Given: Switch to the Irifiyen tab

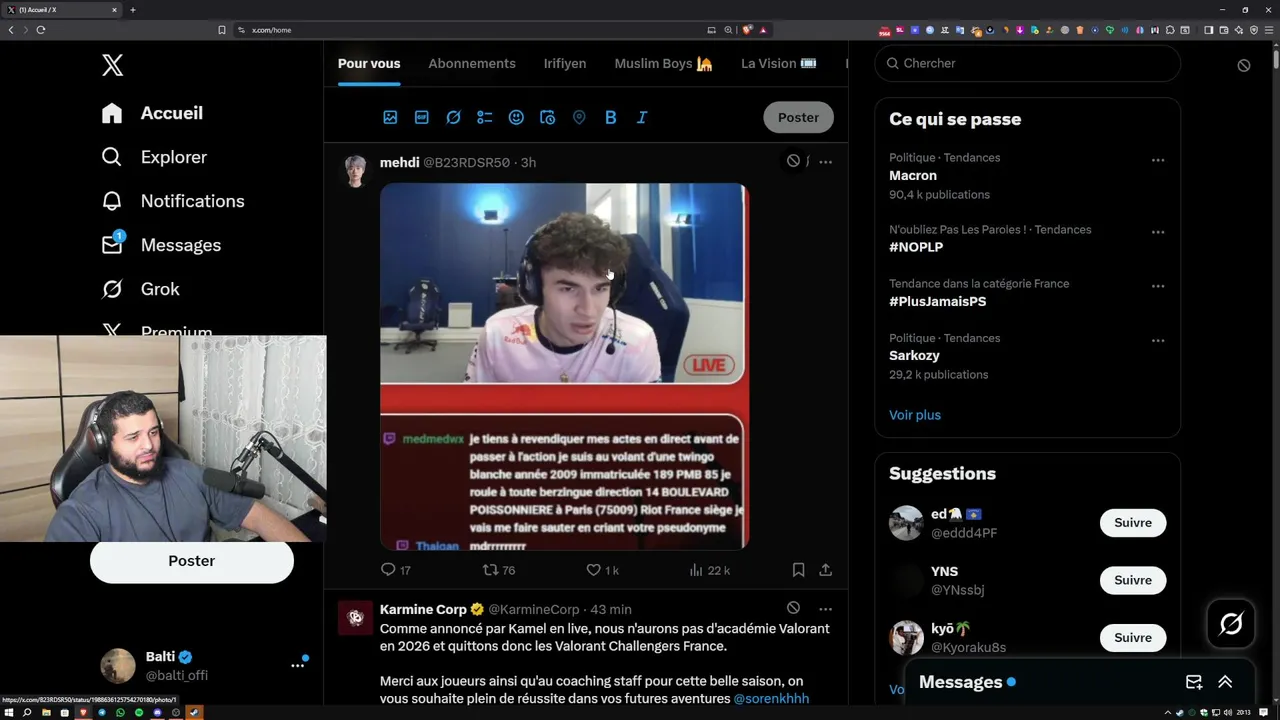Looking at the screenshot, I should (565, 63).
